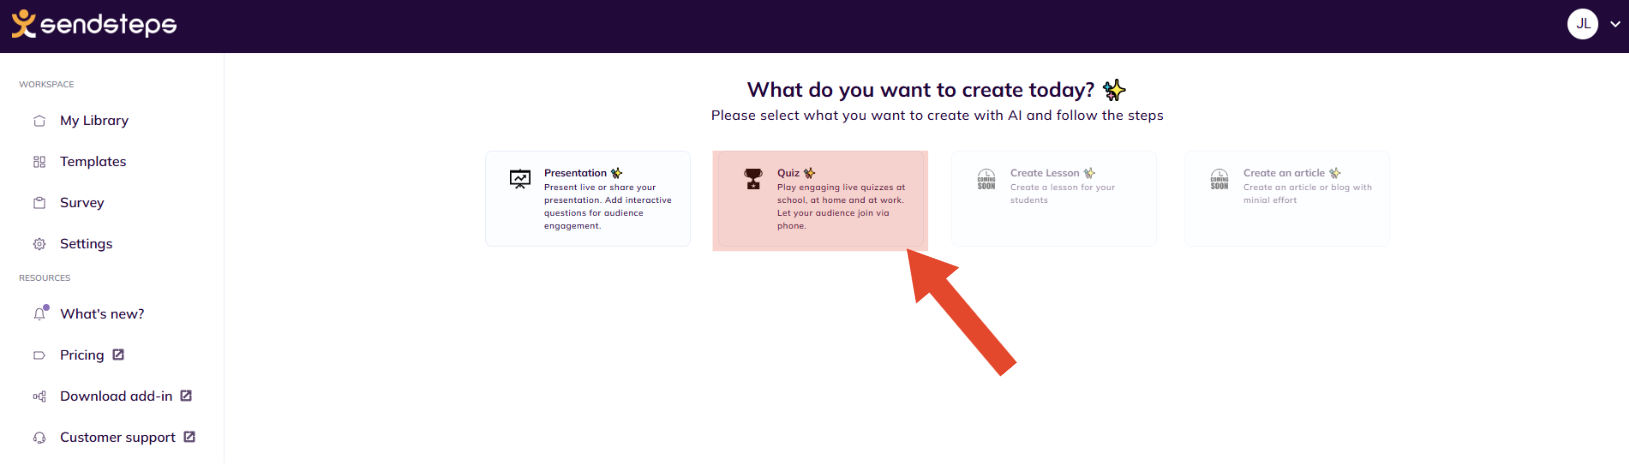Screen dimensions: 1629x471
Task: Click the What's new bell icon
Action: tap(40, 313)
